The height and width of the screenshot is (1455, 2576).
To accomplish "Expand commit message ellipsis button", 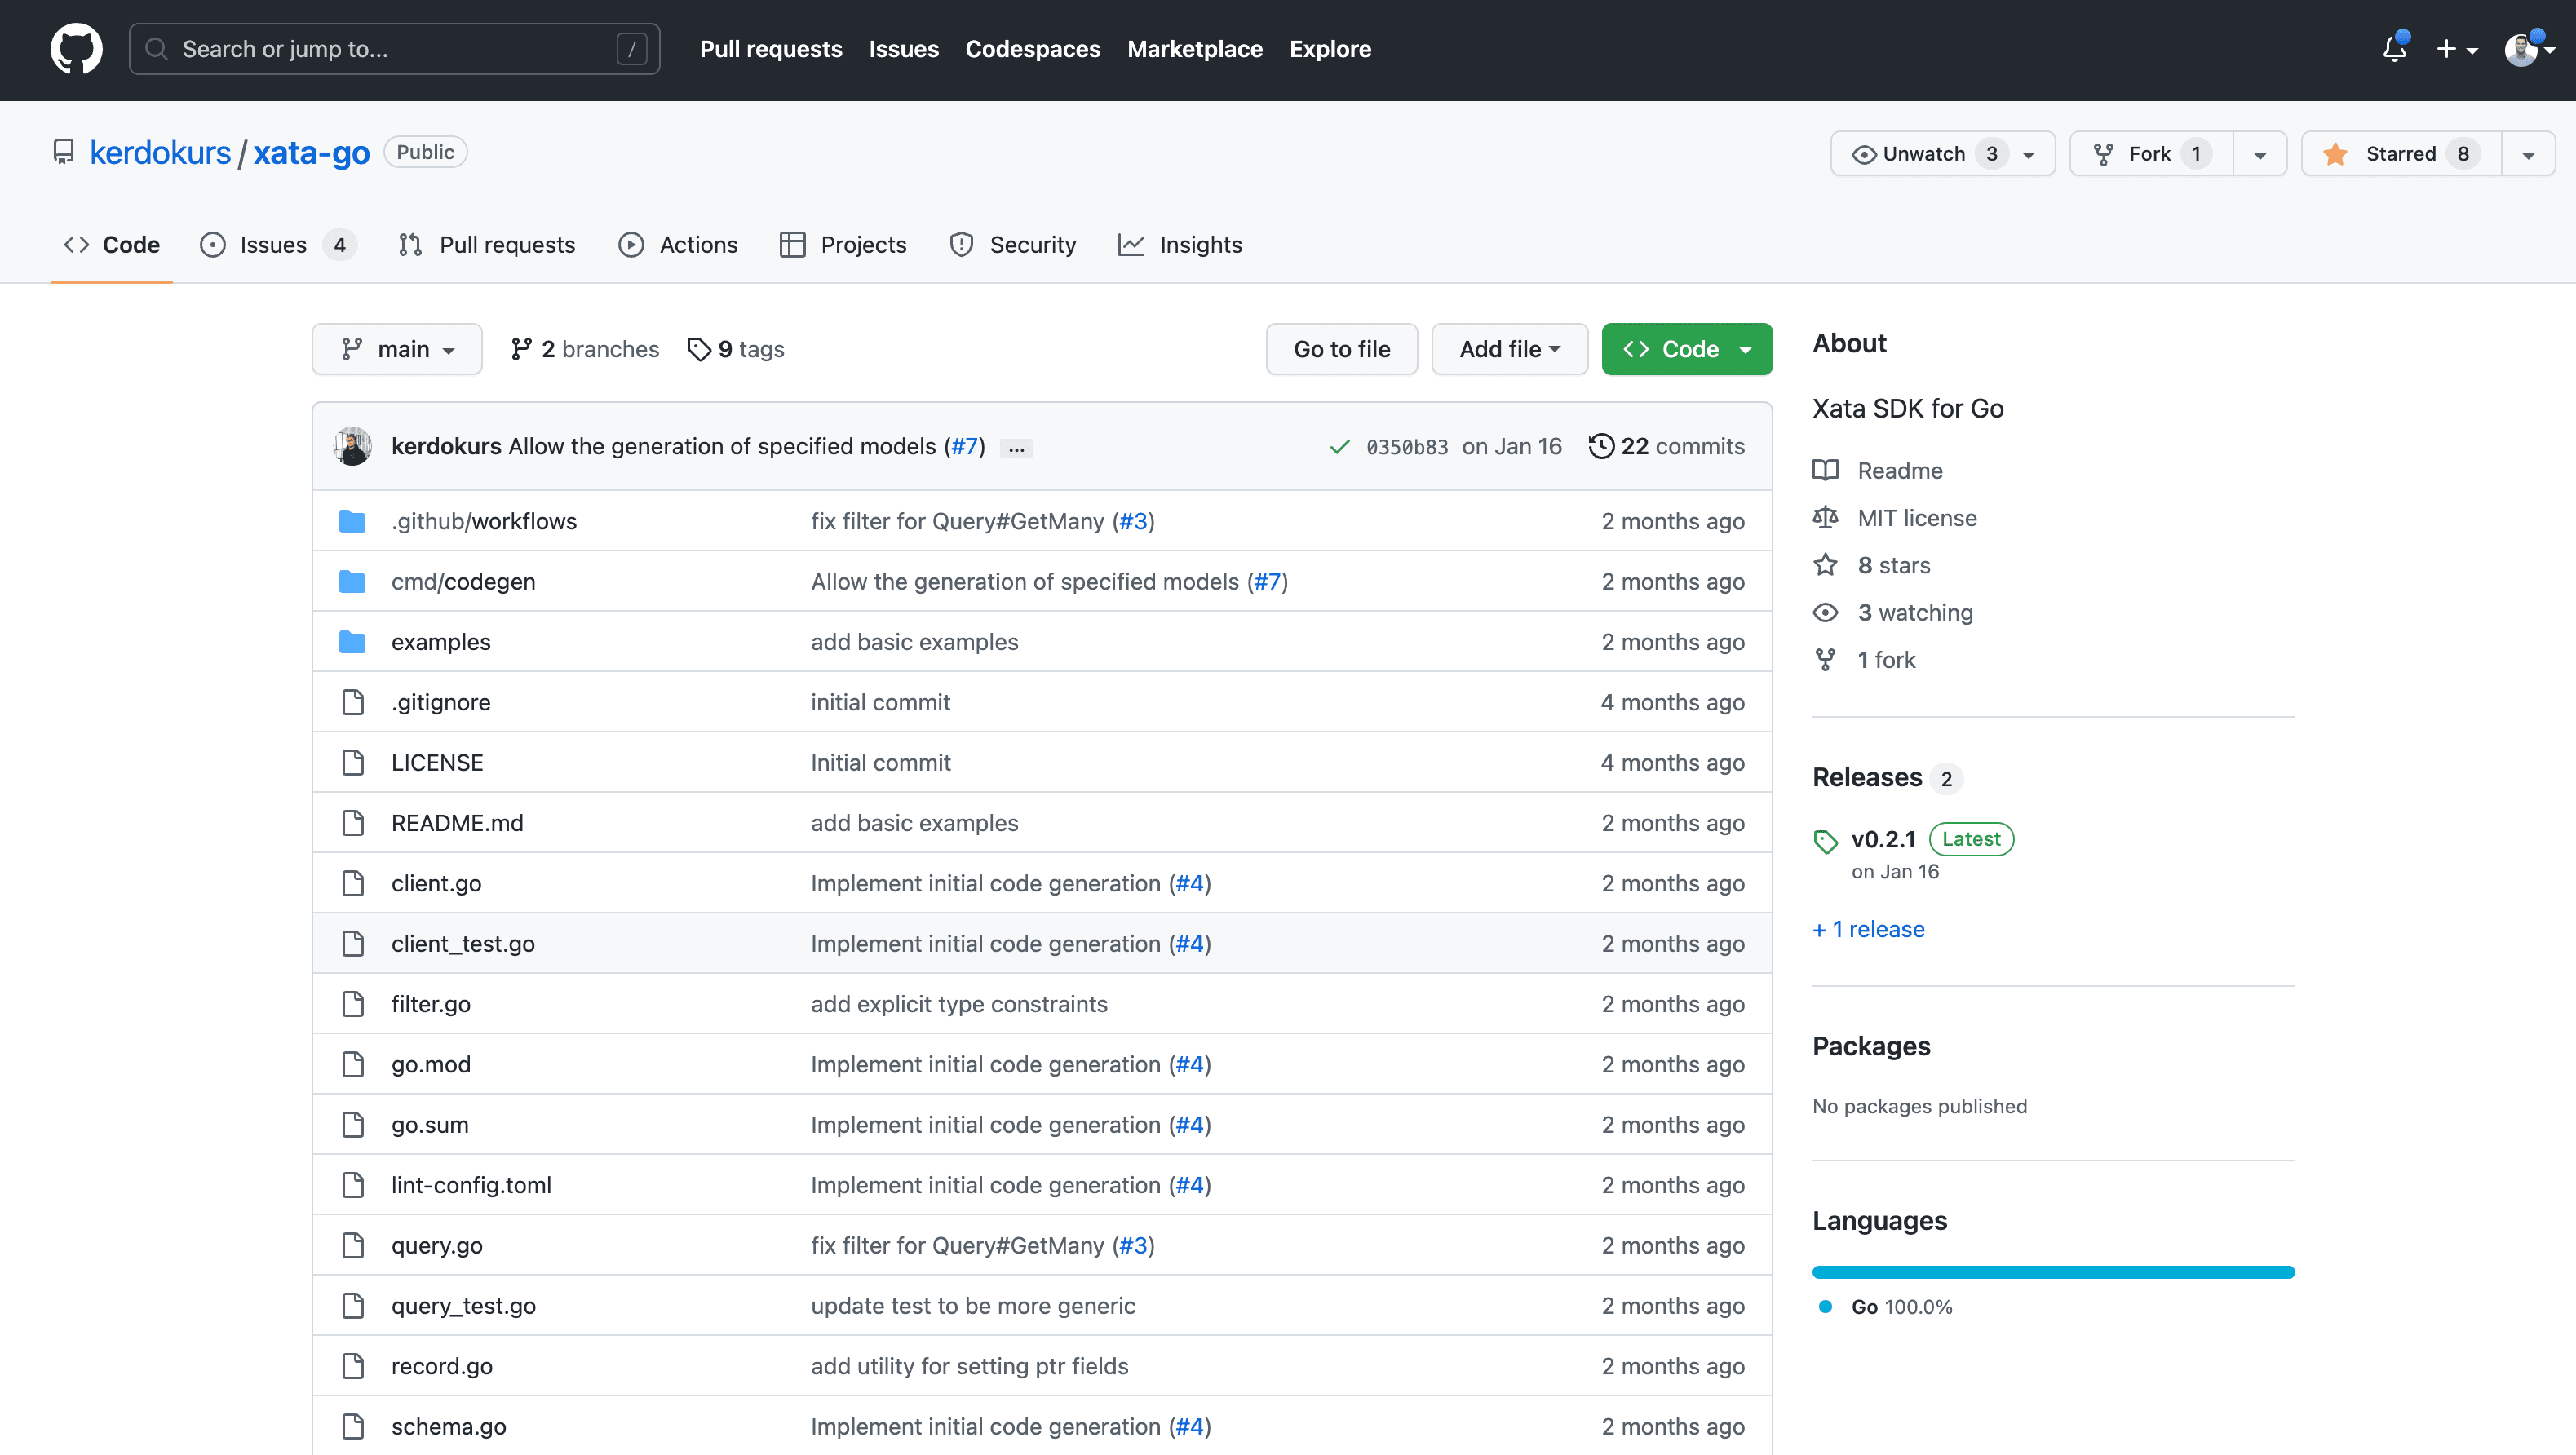I will (1016, 448).
